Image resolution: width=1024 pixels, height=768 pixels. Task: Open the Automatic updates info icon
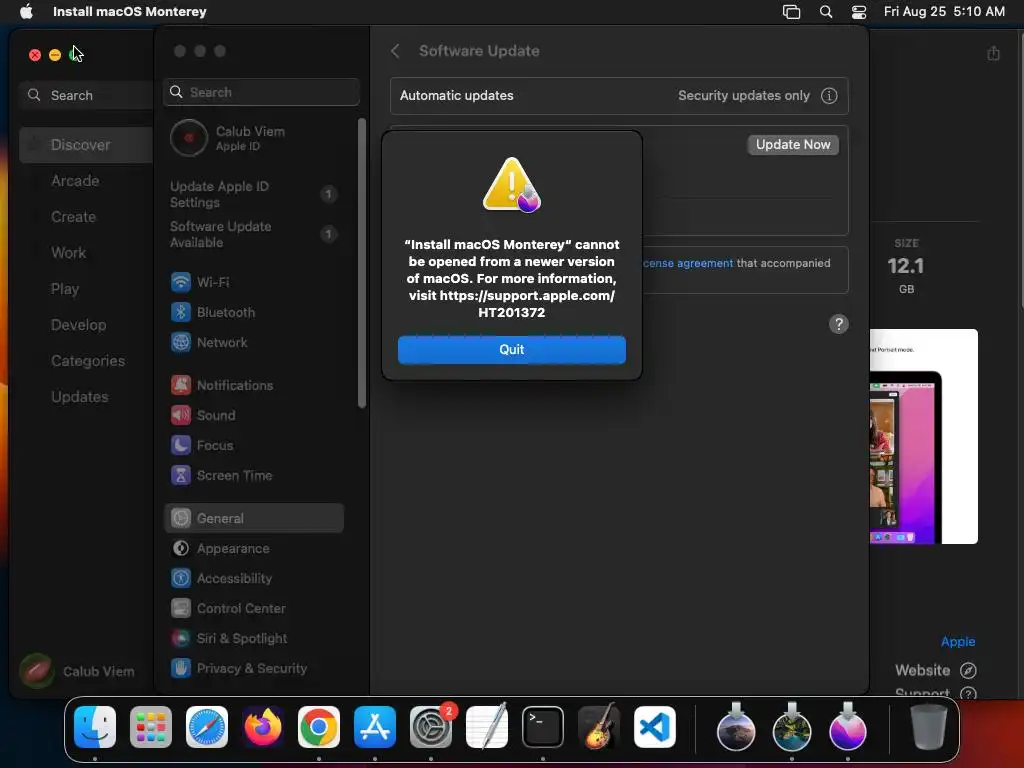click(829, 95)
